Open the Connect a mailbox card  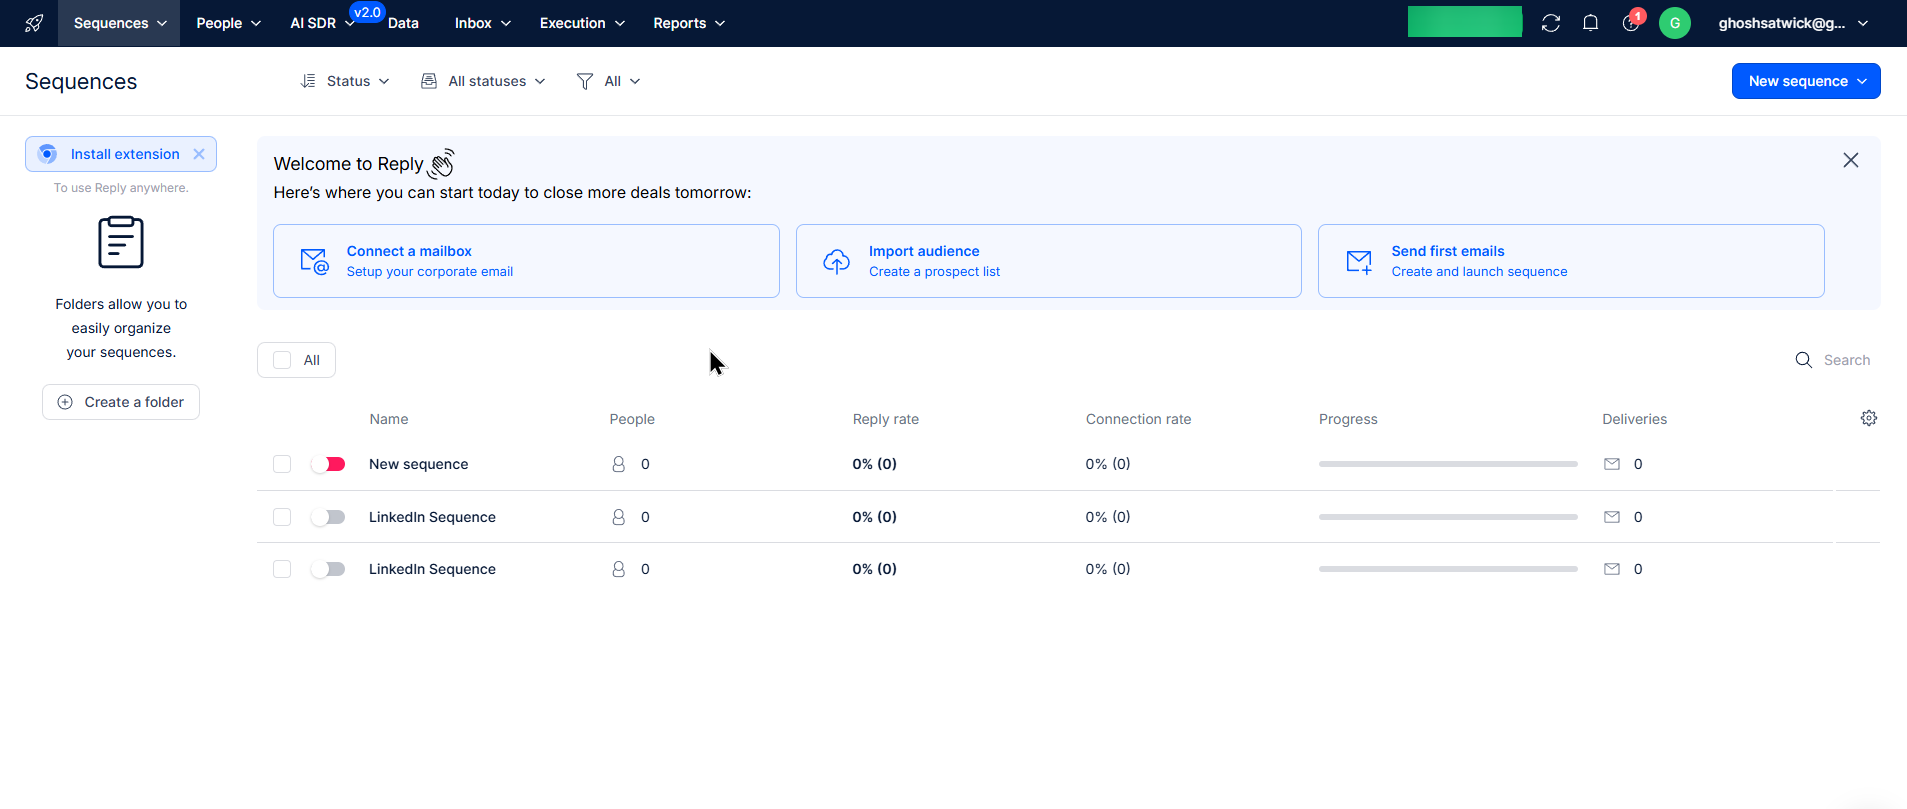pos(526,261)
